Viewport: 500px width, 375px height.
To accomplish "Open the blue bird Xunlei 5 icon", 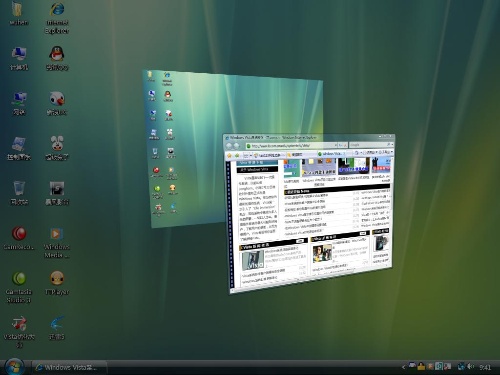I will 57,328.
